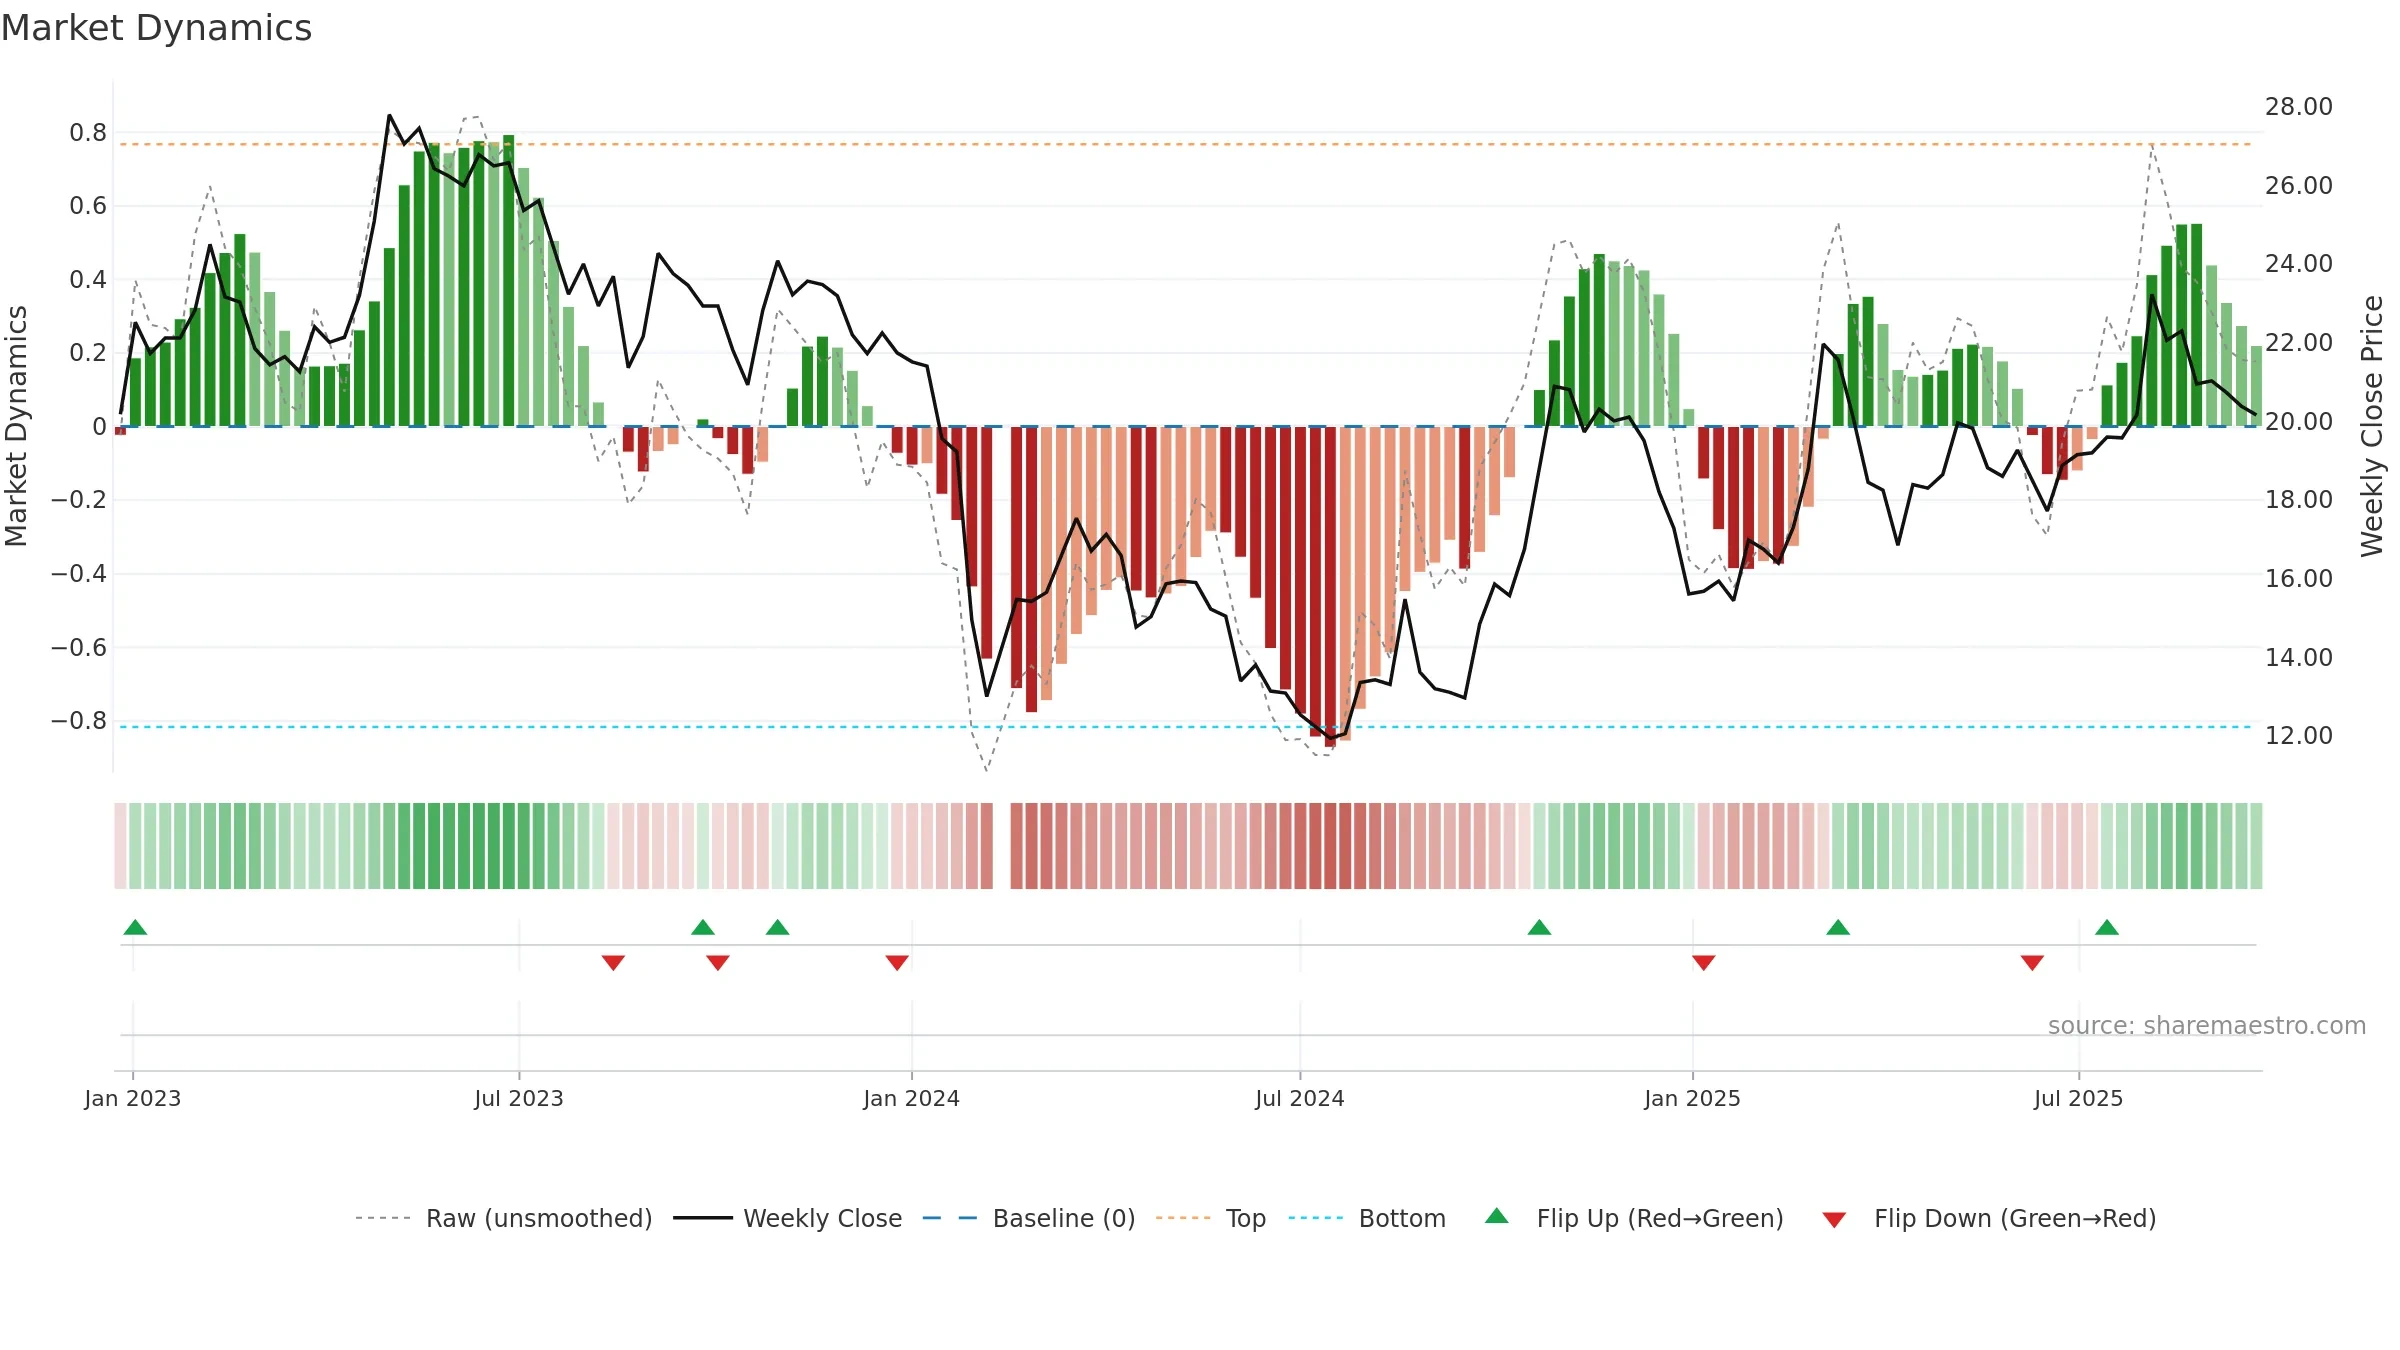The height and width of the screenshot is (1350, 2400).
Task: Click the 18.00 price axis label
Action: coord(2299,499)
